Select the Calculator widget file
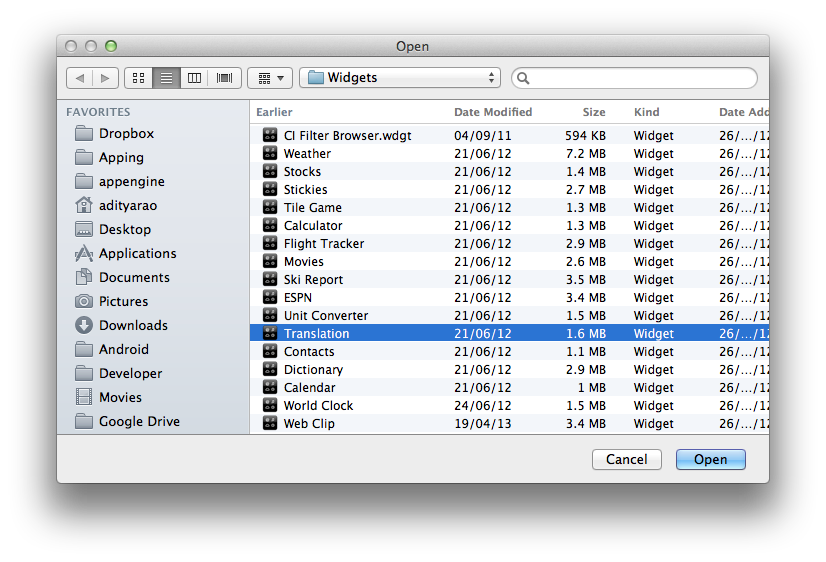Image resolution: width=826 pixels, height=562 pixels. coord(313,226)
